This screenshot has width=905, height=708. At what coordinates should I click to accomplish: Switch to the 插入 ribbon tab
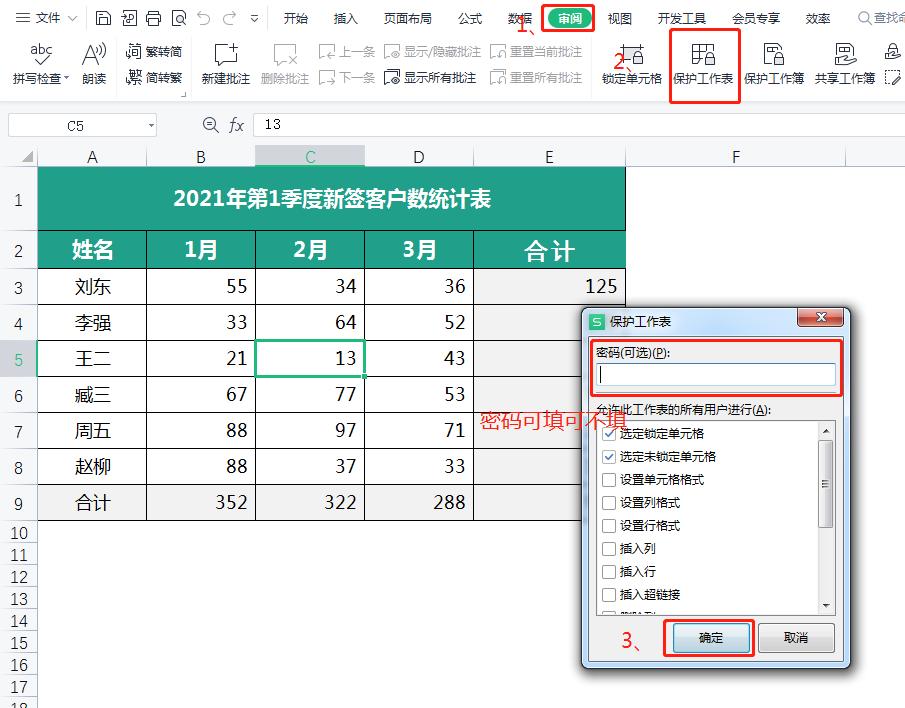pos(346,18)
